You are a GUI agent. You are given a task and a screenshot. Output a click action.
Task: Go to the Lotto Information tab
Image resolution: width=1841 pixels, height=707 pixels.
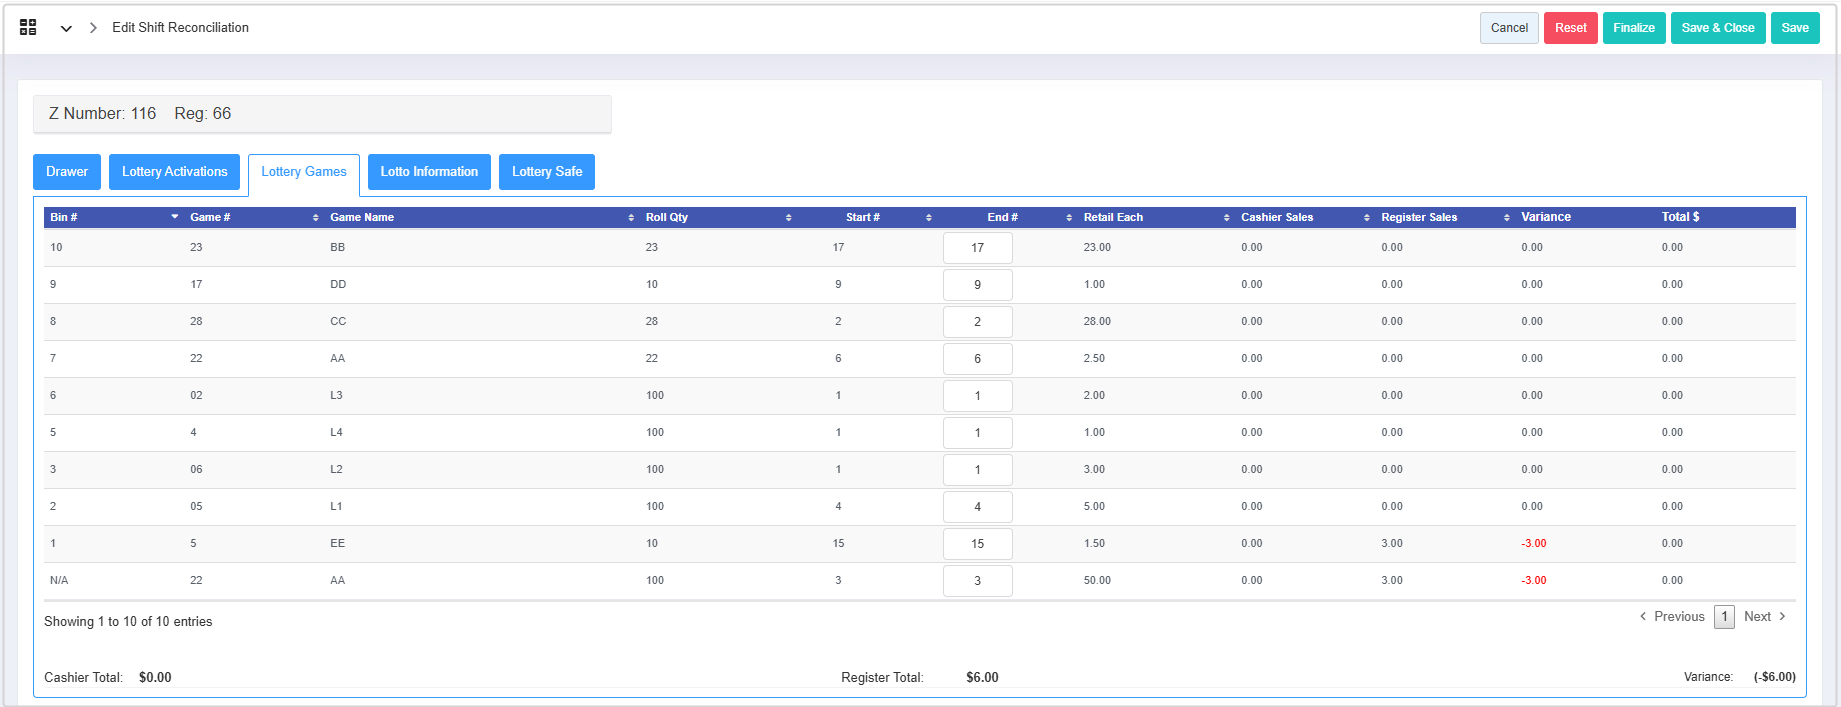[429, 172]
